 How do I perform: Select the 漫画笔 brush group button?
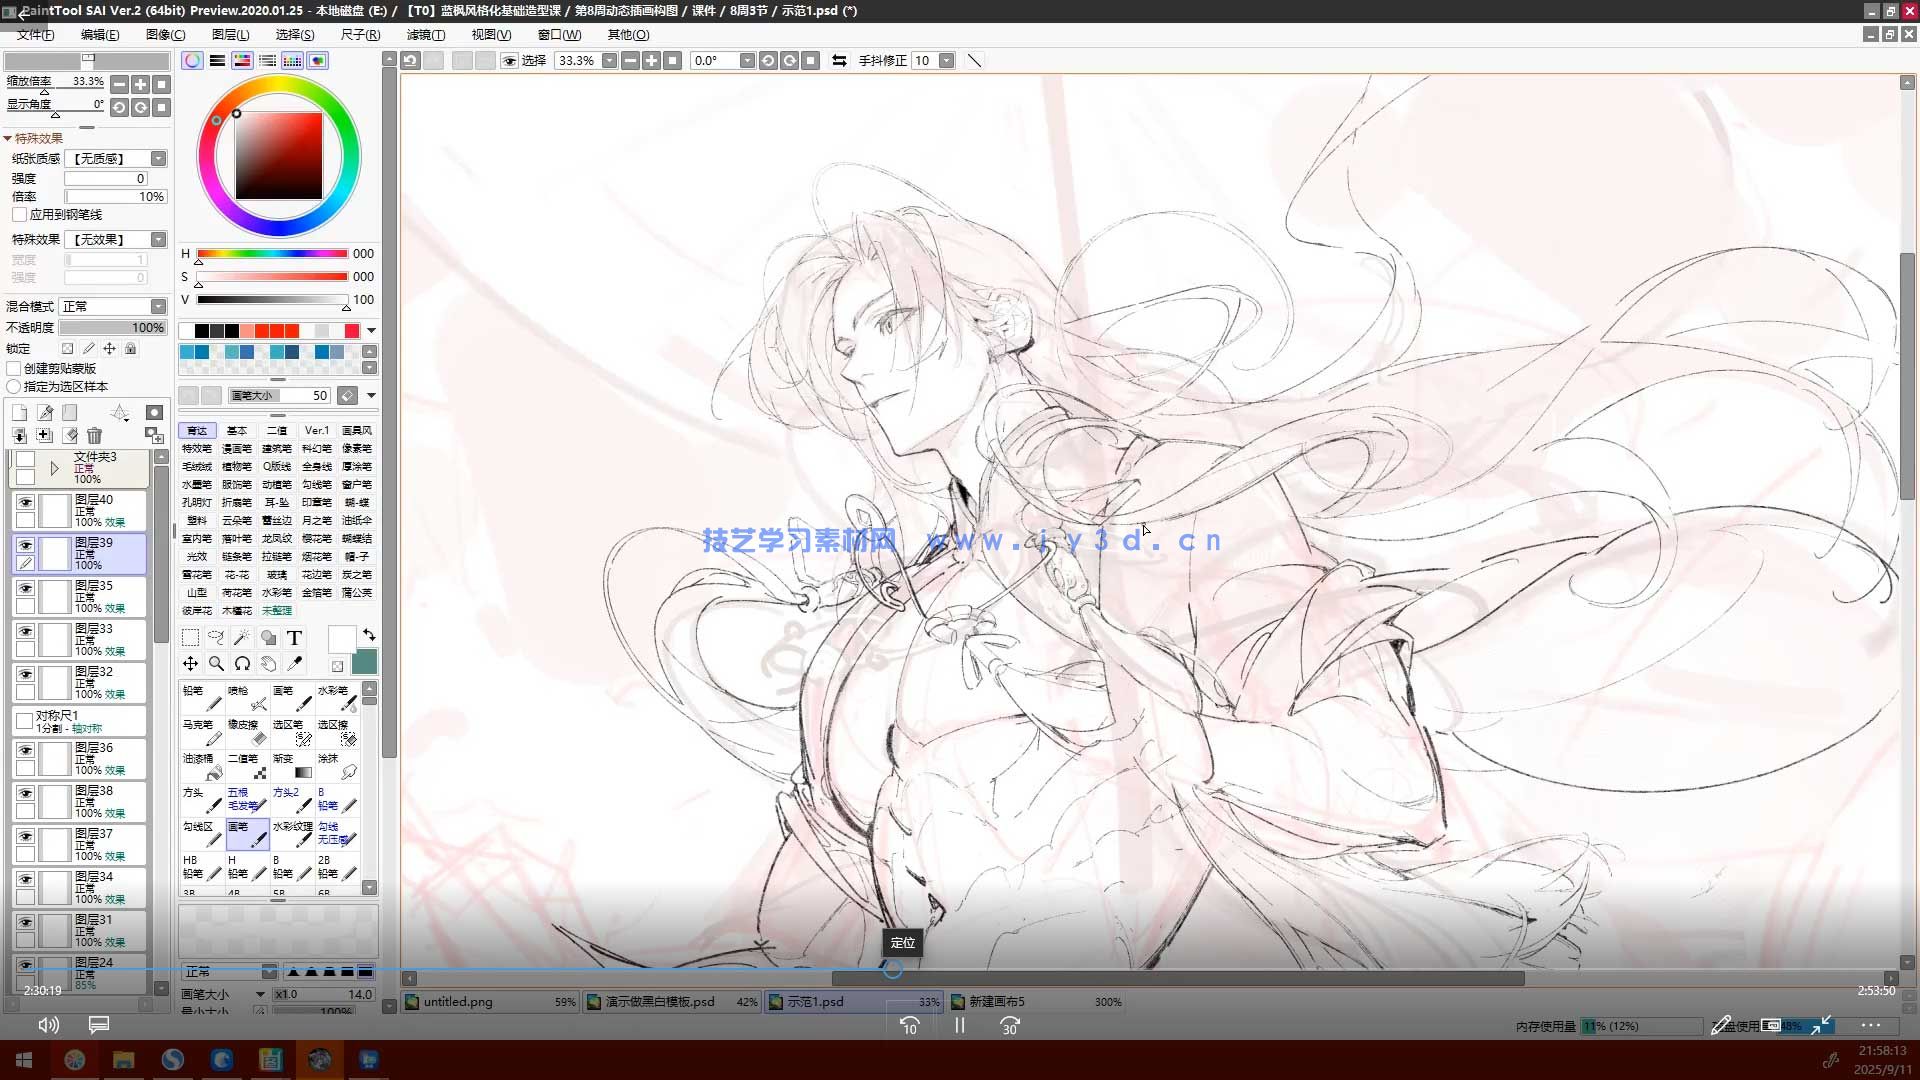tap(236, 449)
